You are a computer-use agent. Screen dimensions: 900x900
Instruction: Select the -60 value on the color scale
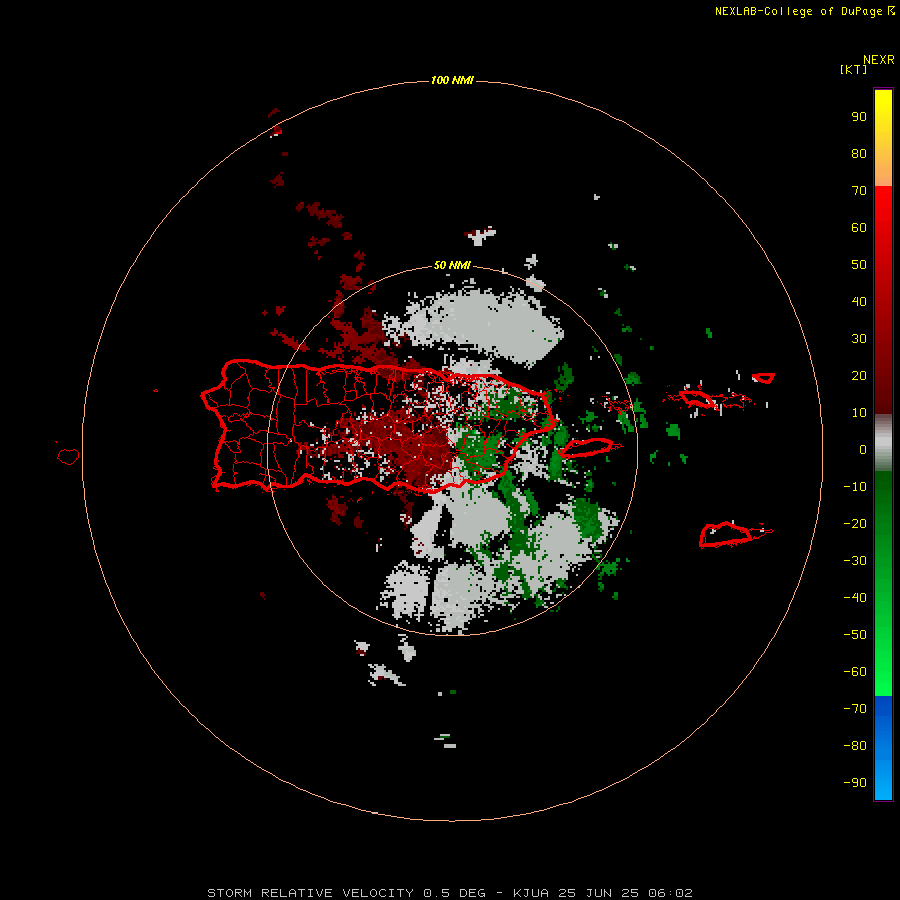coord(855,672)
